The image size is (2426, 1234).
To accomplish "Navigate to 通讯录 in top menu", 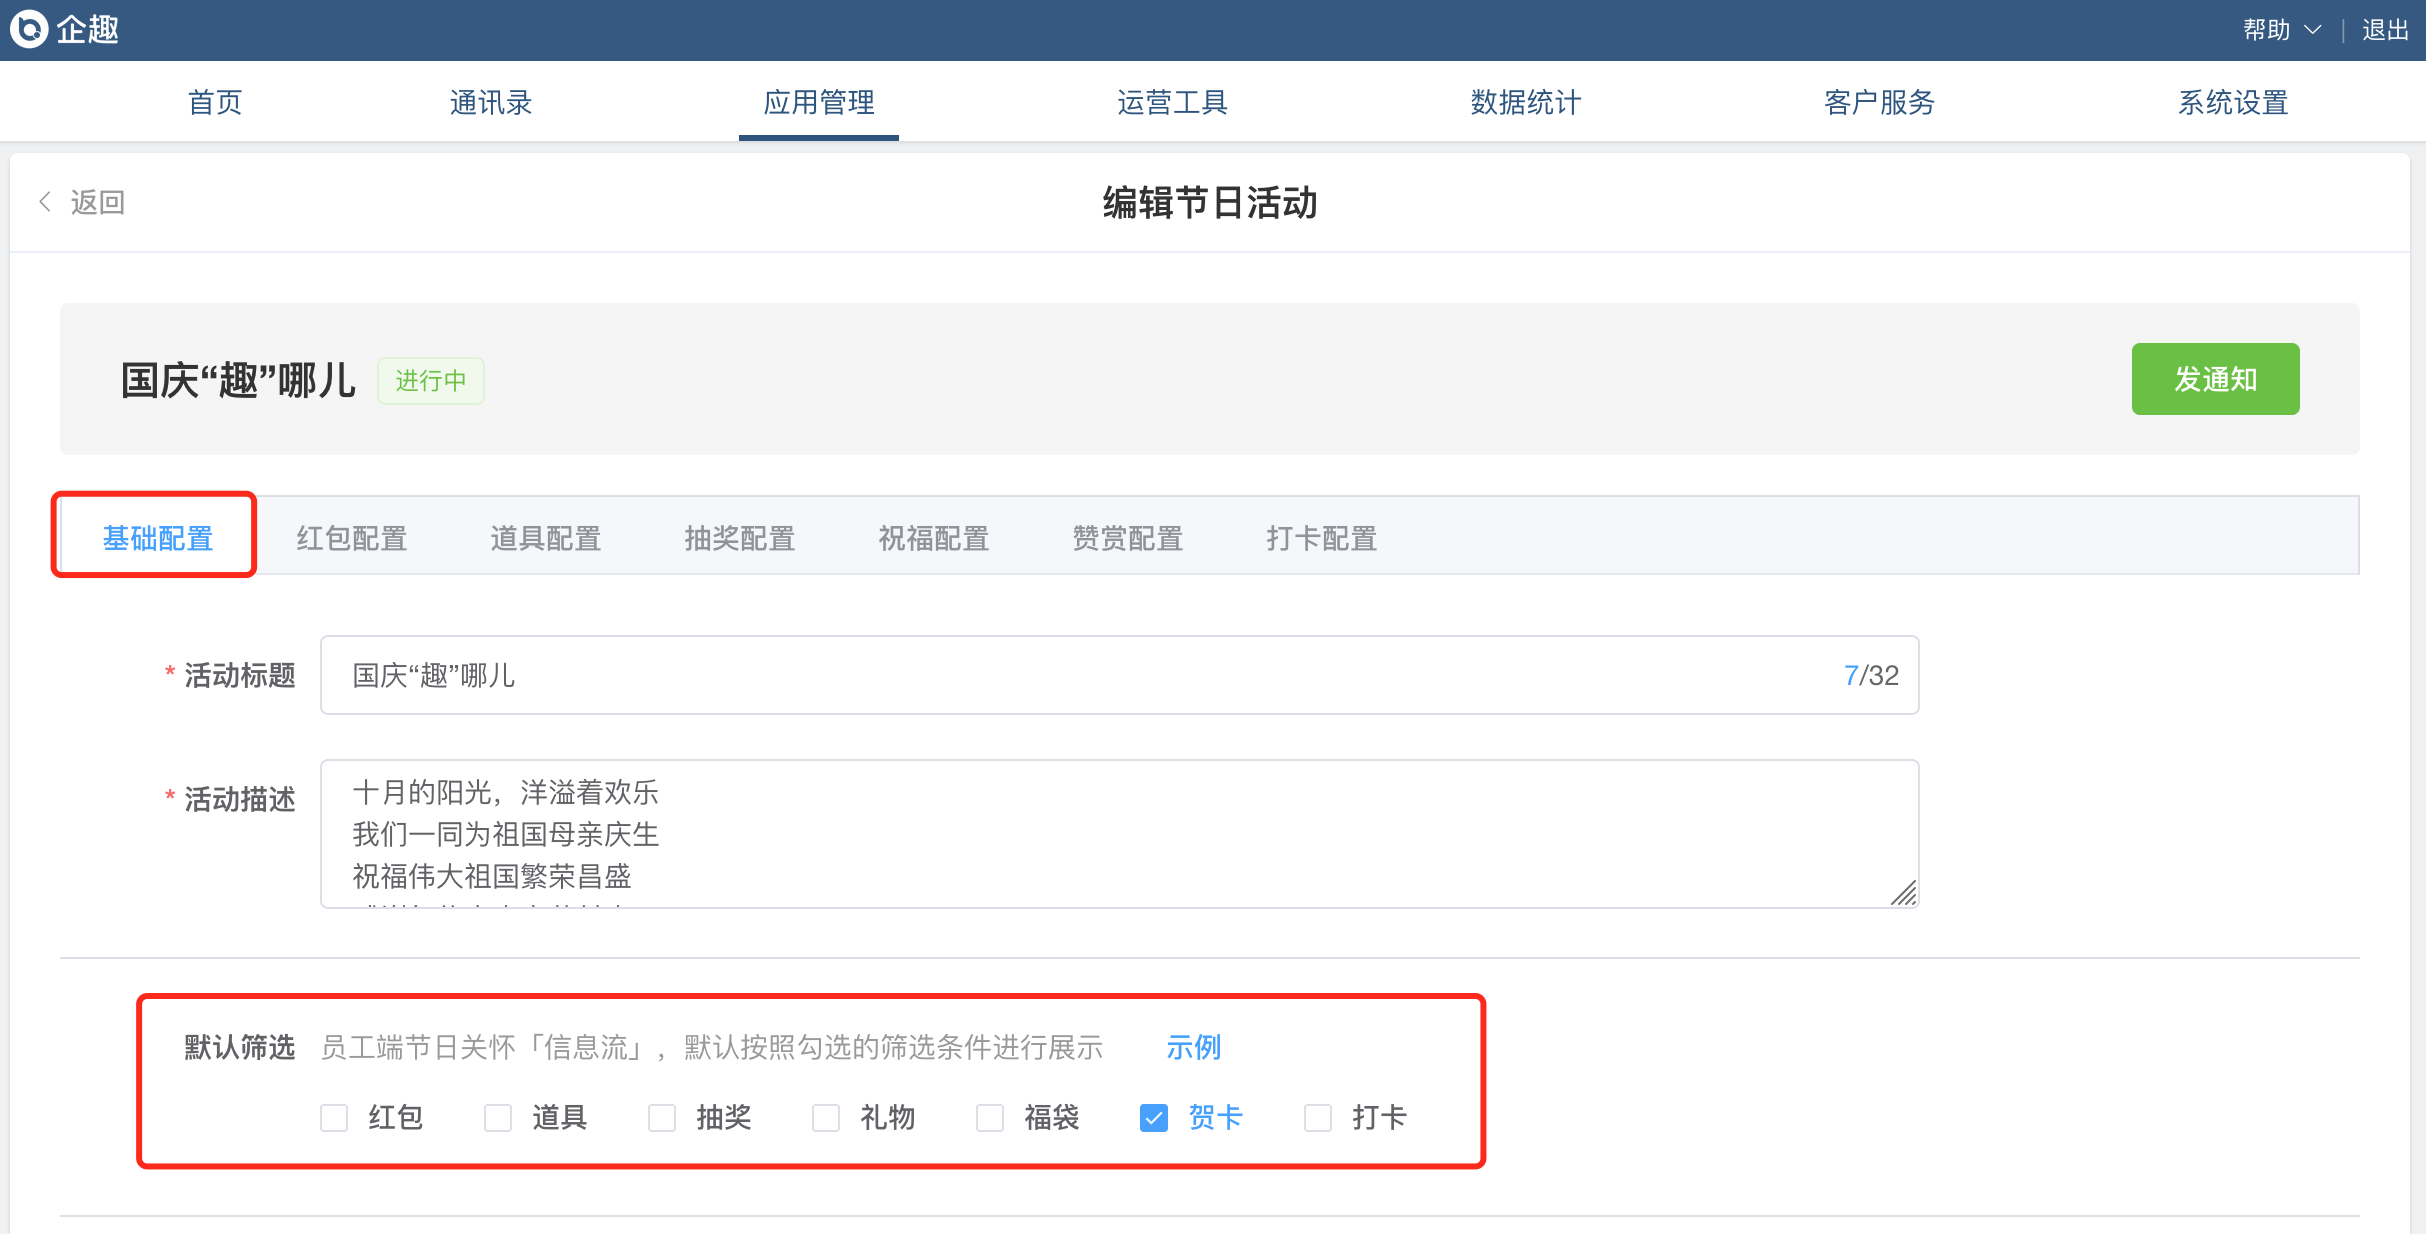I will tap(490, 102).
